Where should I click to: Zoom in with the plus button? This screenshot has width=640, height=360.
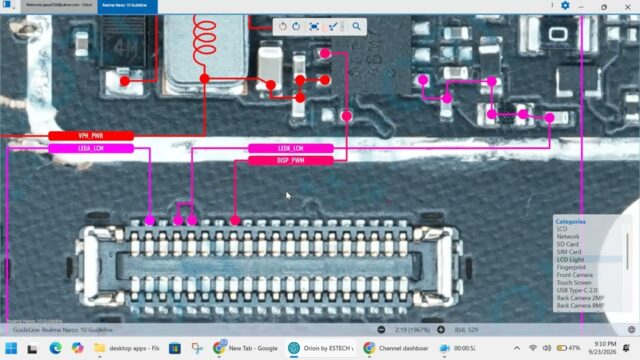(441, 329)
